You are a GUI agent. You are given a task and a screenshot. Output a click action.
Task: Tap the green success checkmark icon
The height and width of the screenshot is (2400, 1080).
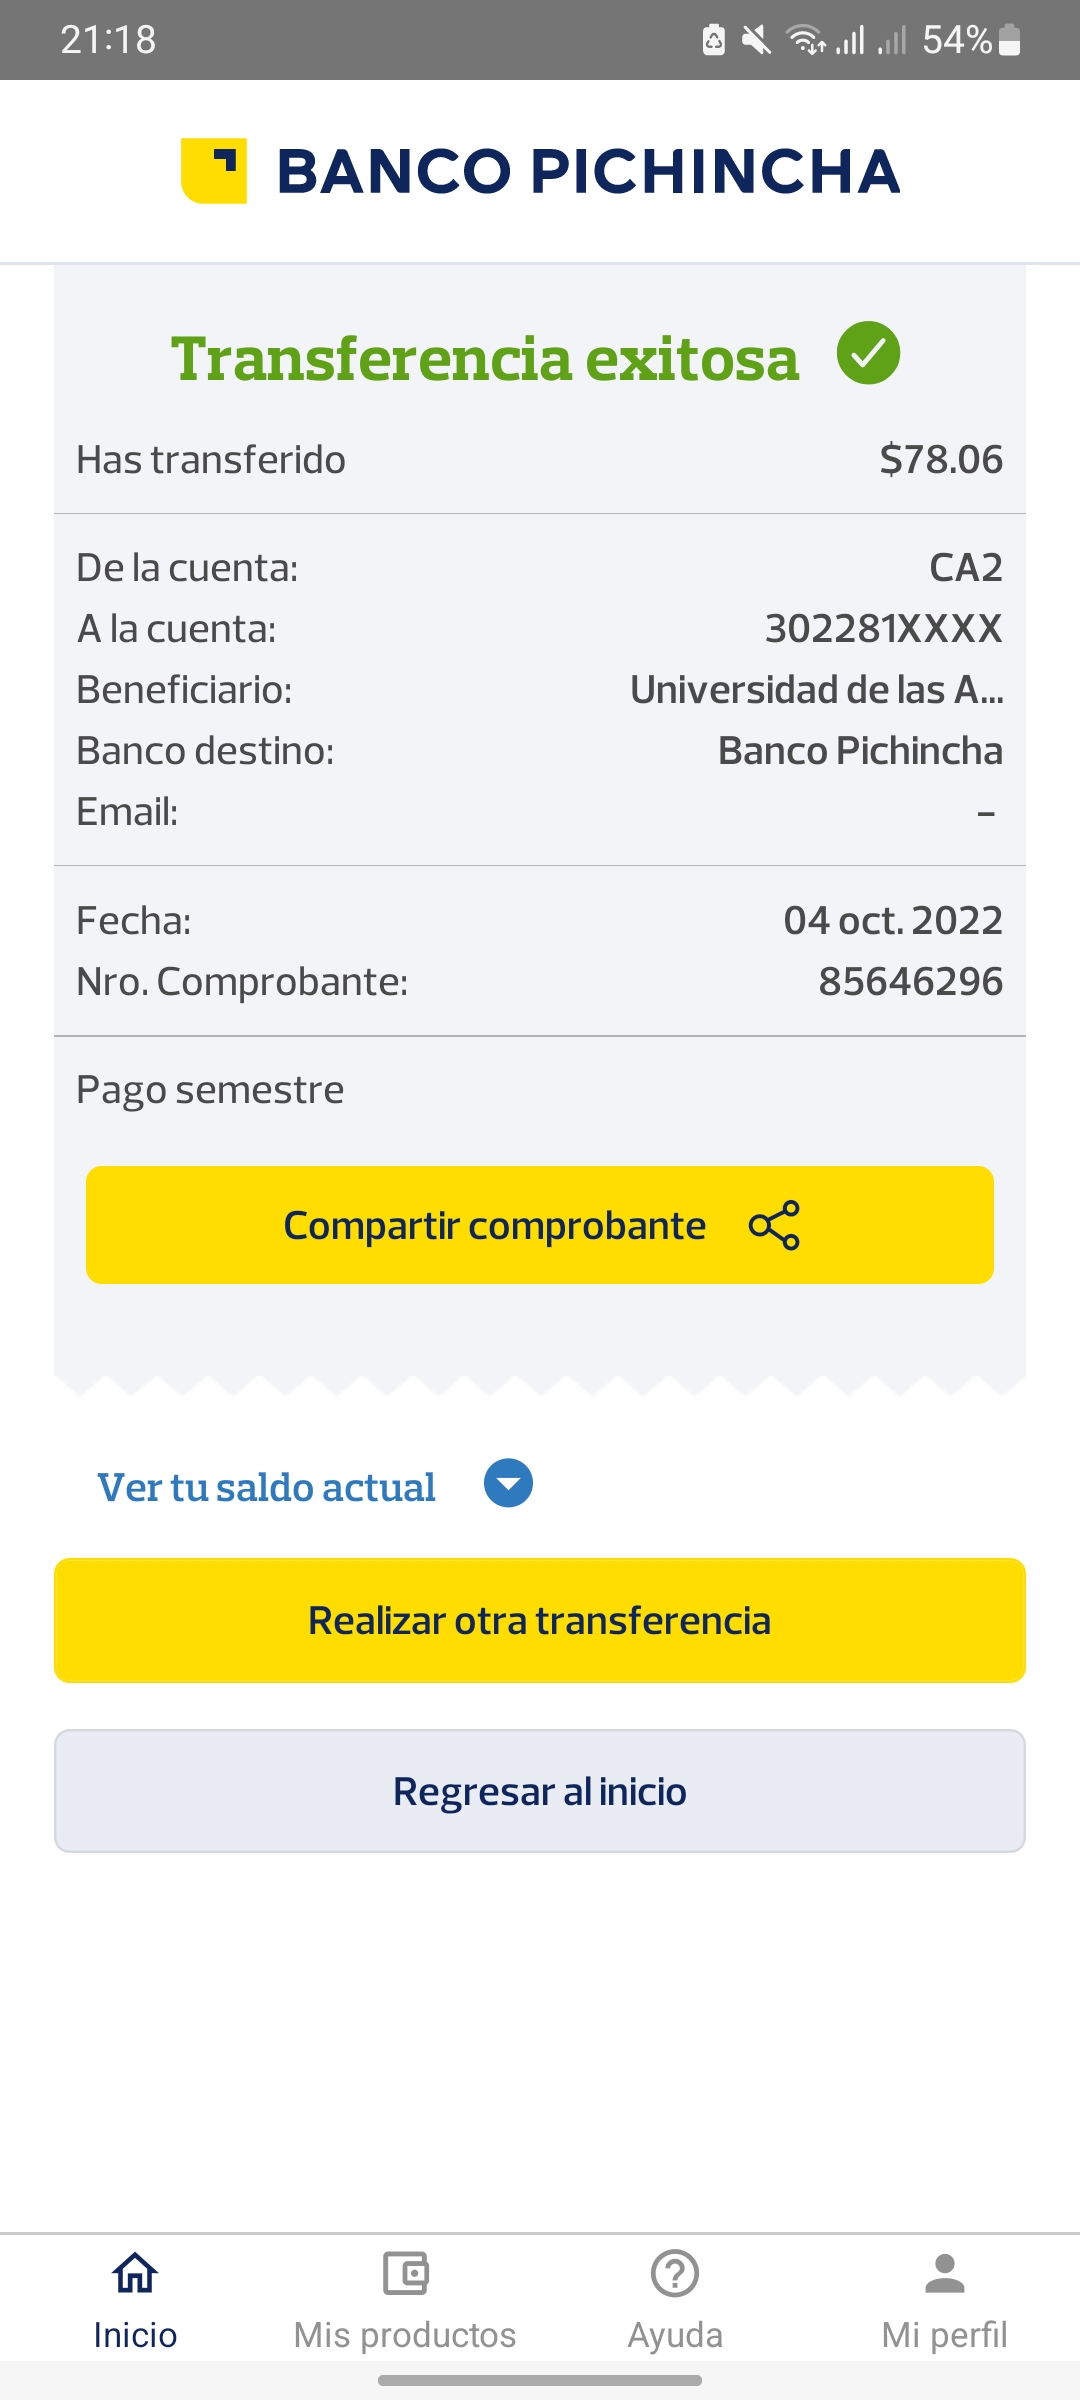coord(868,353)
